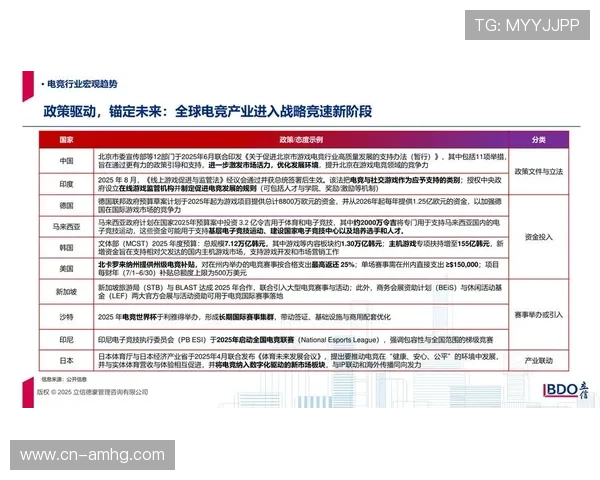Click the policy text starting 印尼电子竞技执行委员会
This screenshot has width=600, height=480.
click(295, 340)
